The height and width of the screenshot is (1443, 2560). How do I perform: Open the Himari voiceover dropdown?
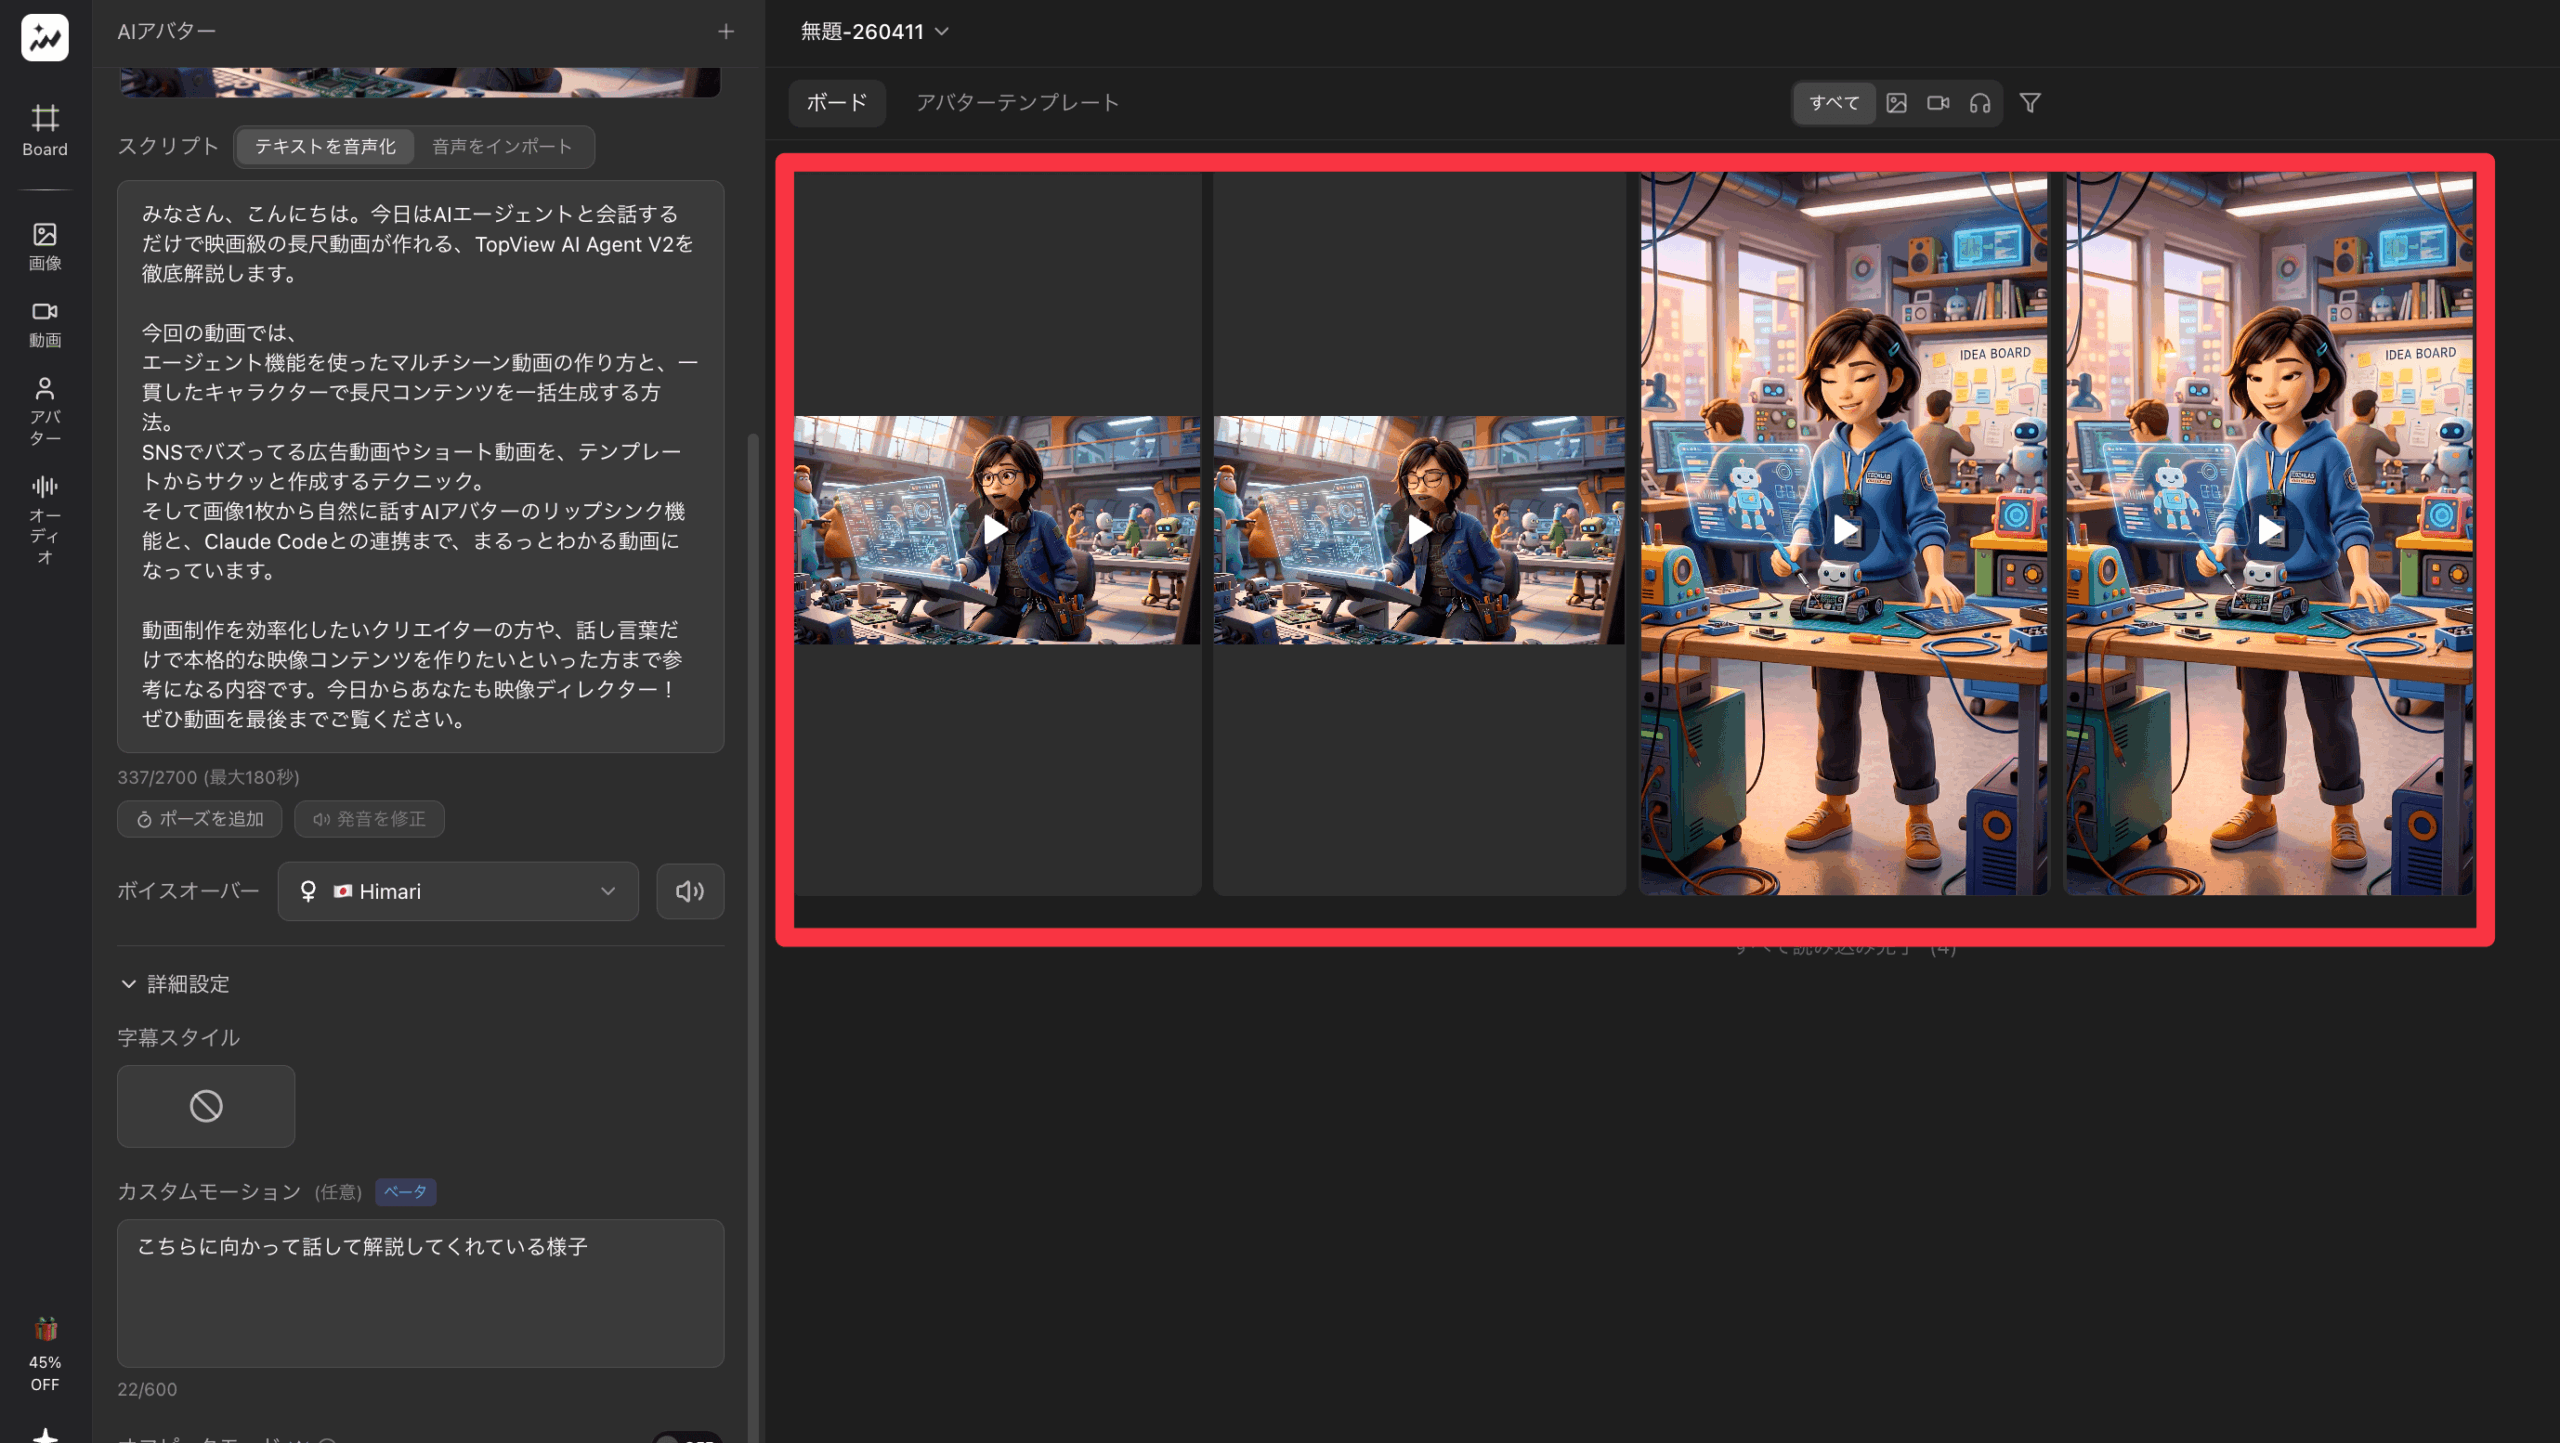(458, 891)
